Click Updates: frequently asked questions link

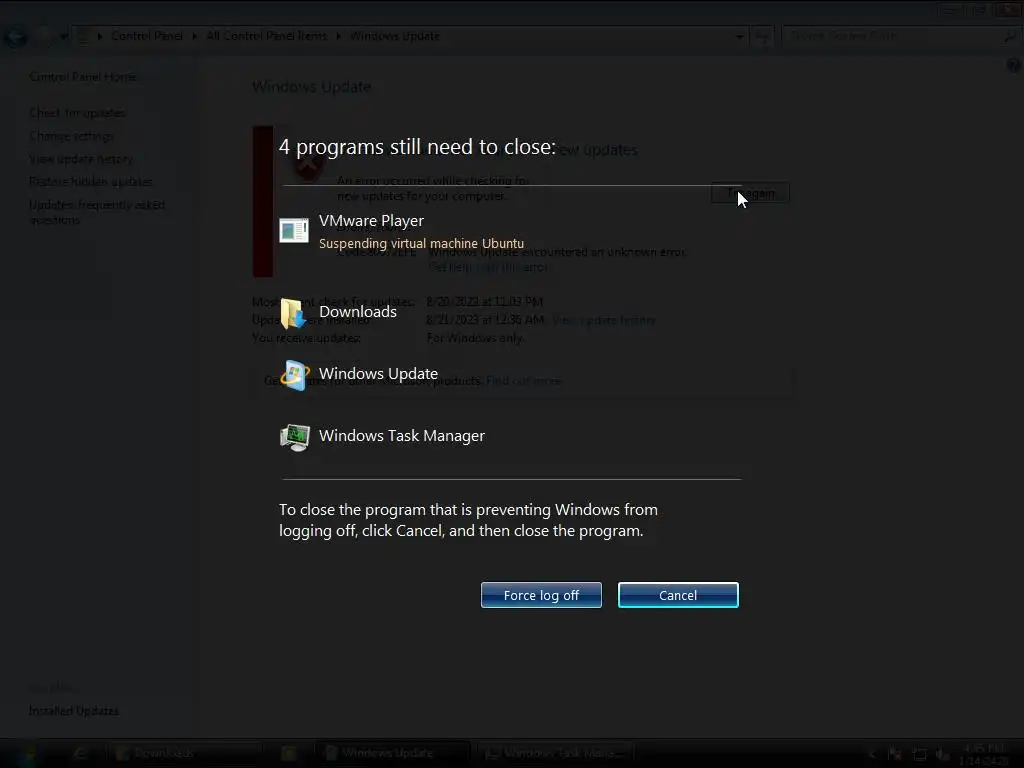tap(97, 212)
